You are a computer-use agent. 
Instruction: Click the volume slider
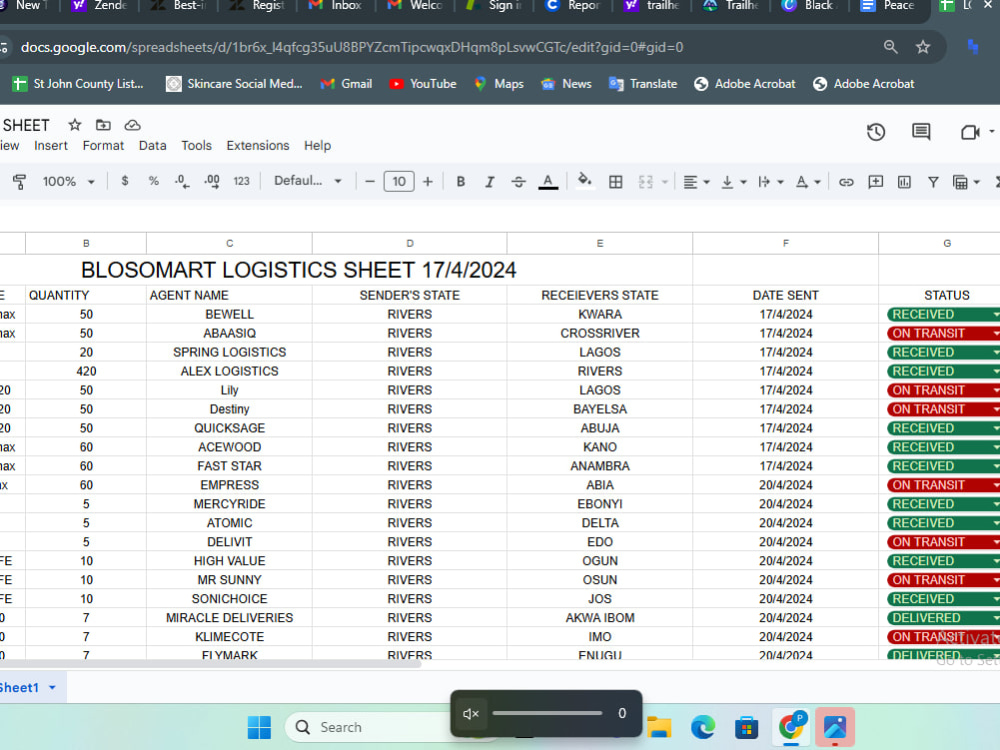(547, 713)
